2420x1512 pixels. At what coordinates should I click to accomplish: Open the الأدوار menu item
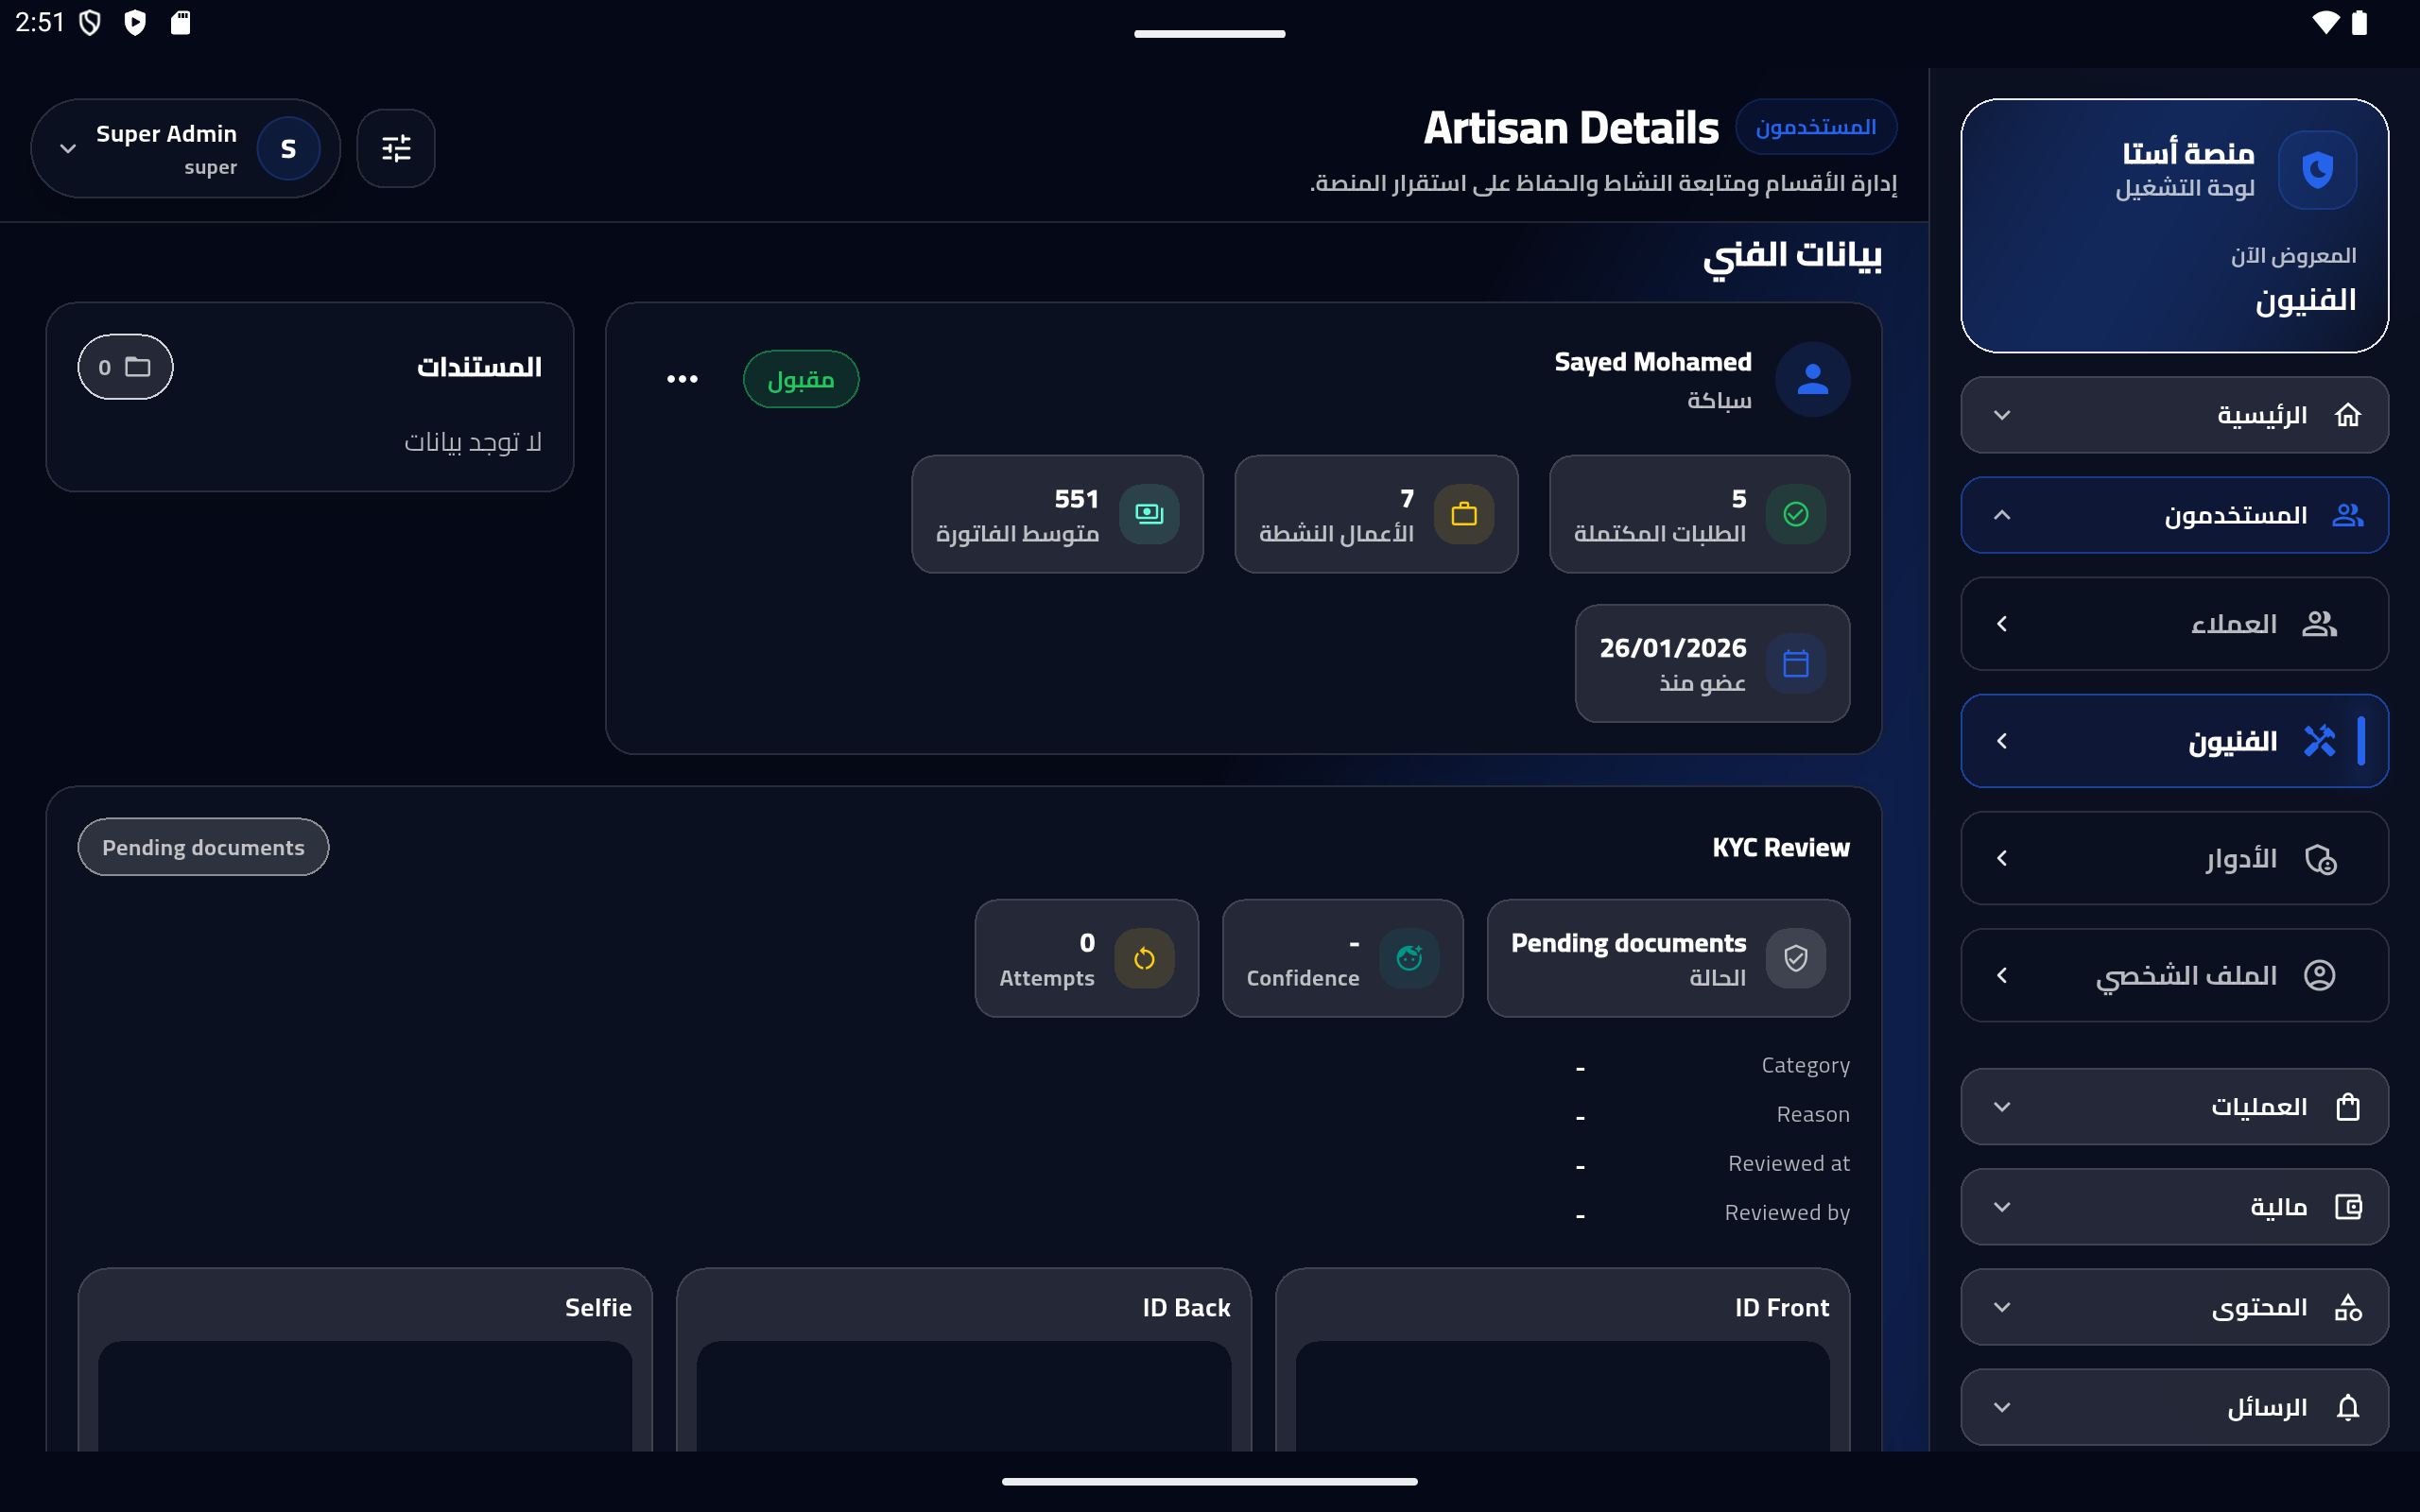[2174, 858]
